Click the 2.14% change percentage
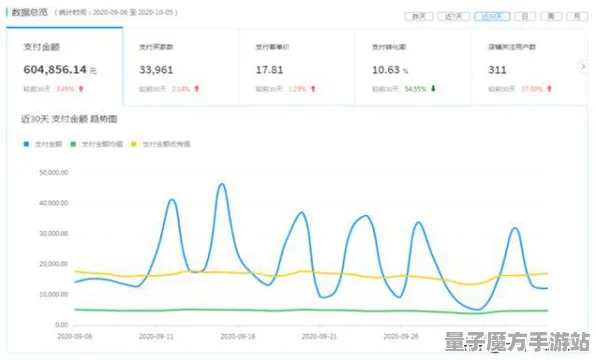596x360 pixels. click(181, 89)
